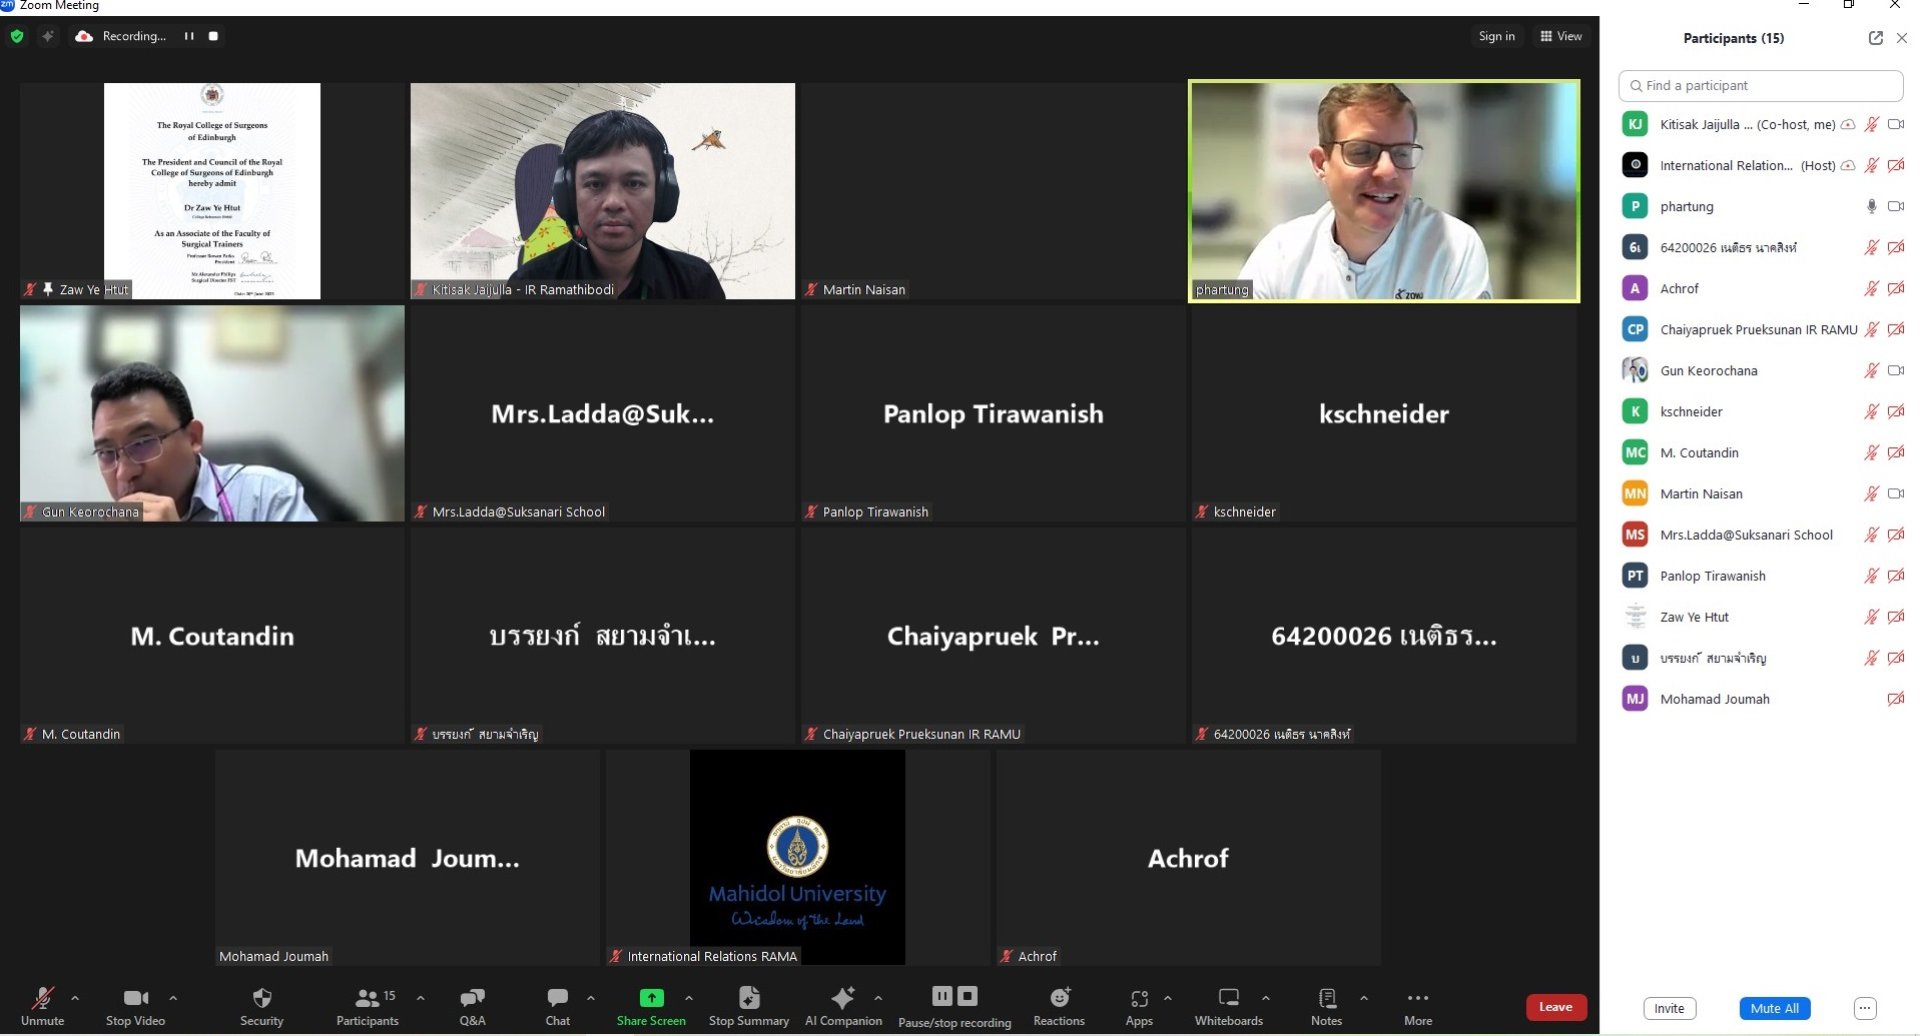Pop out the Participants panel
This screenshot has height=1036, width=1920.
coord(1875,38)
